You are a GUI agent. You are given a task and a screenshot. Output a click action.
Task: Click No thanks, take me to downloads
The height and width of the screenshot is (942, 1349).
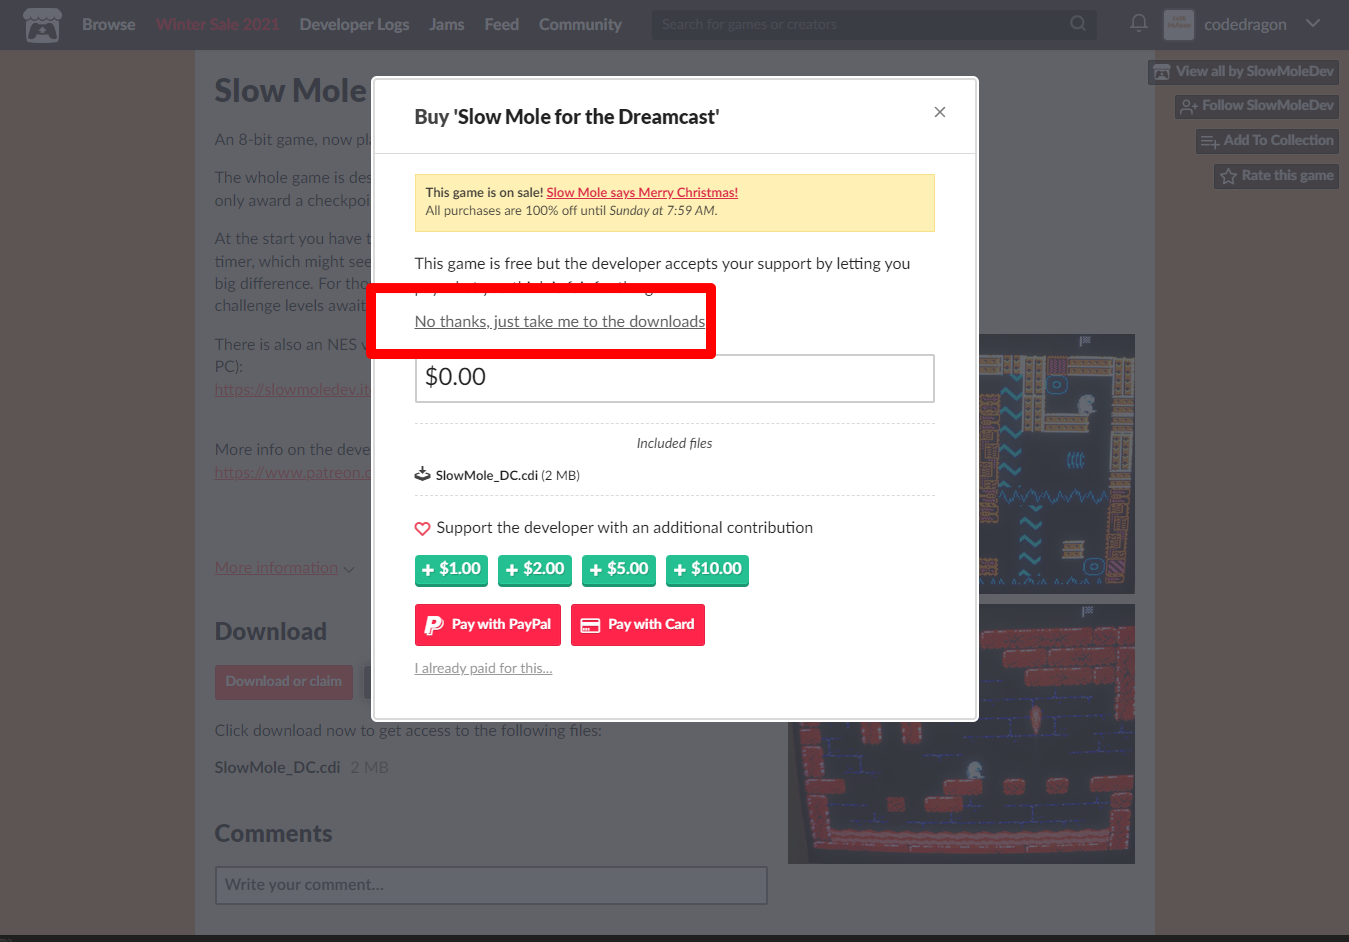(x=560, y=321)
